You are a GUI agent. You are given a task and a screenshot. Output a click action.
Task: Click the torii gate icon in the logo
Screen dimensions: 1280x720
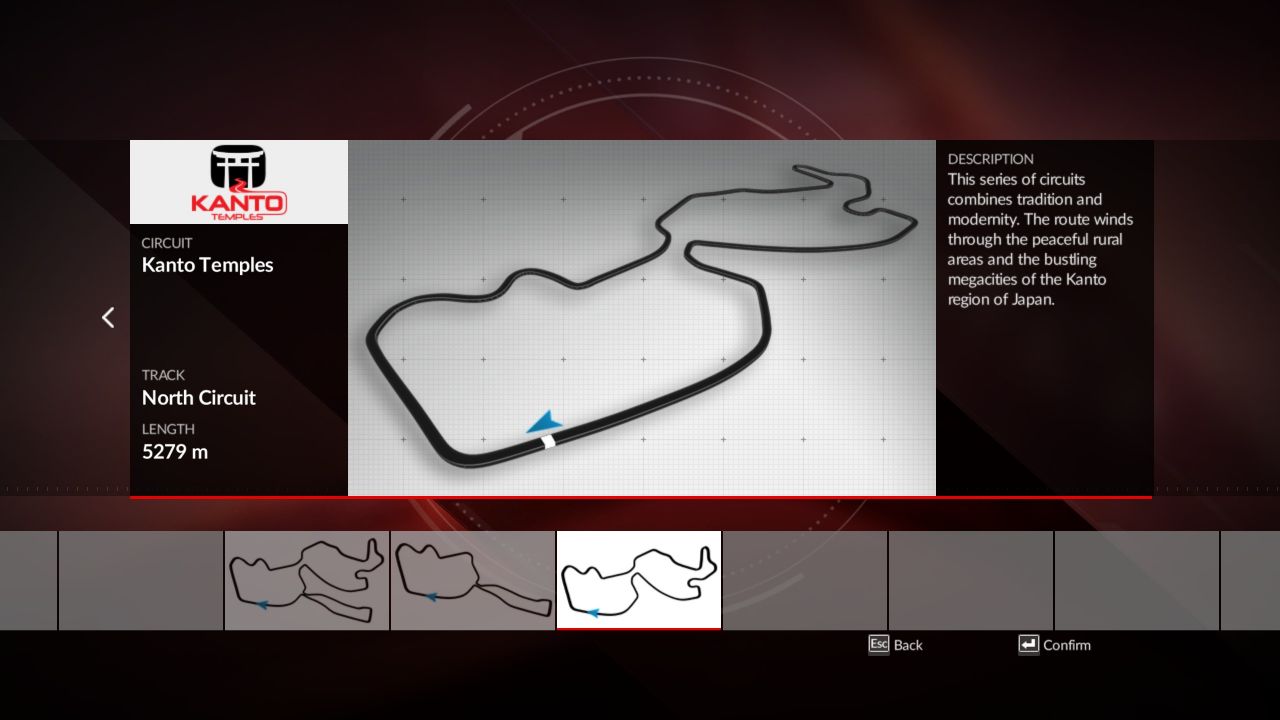click(x=238, y=166)
